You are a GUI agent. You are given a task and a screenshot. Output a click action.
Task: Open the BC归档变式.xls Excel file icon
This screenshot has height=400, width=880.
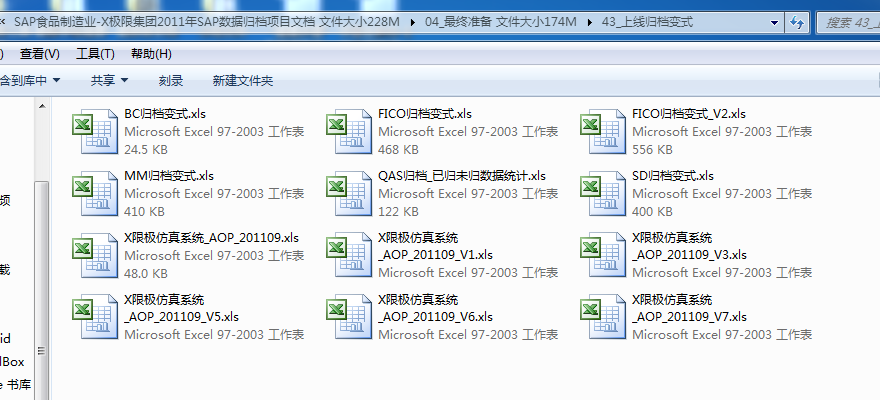coord(95,131)
